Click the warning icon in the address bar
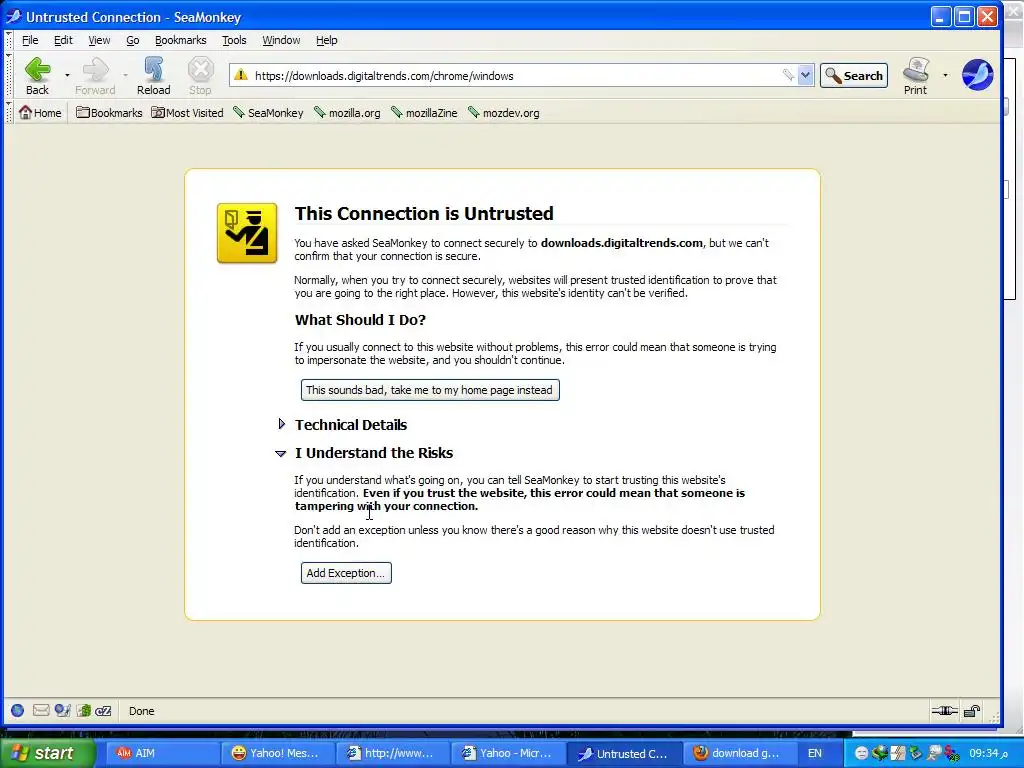 (x=241, y=75)
